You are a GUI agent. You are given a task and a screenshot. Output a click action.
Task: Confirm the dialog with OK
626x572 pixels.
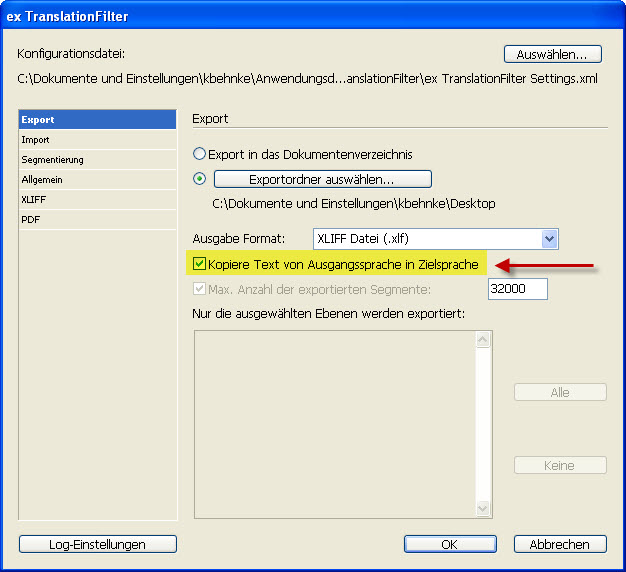(450, 544)
